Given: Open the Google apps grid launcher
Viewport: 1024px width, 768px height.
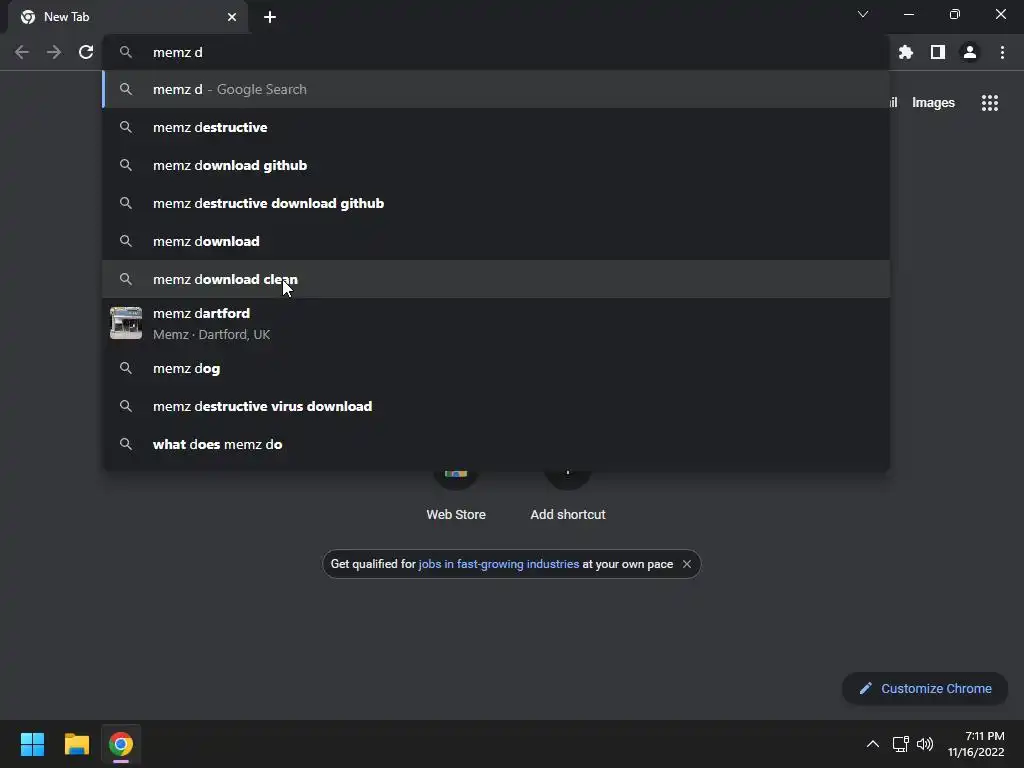Looking at the screenshot, I should click(989, 103).
